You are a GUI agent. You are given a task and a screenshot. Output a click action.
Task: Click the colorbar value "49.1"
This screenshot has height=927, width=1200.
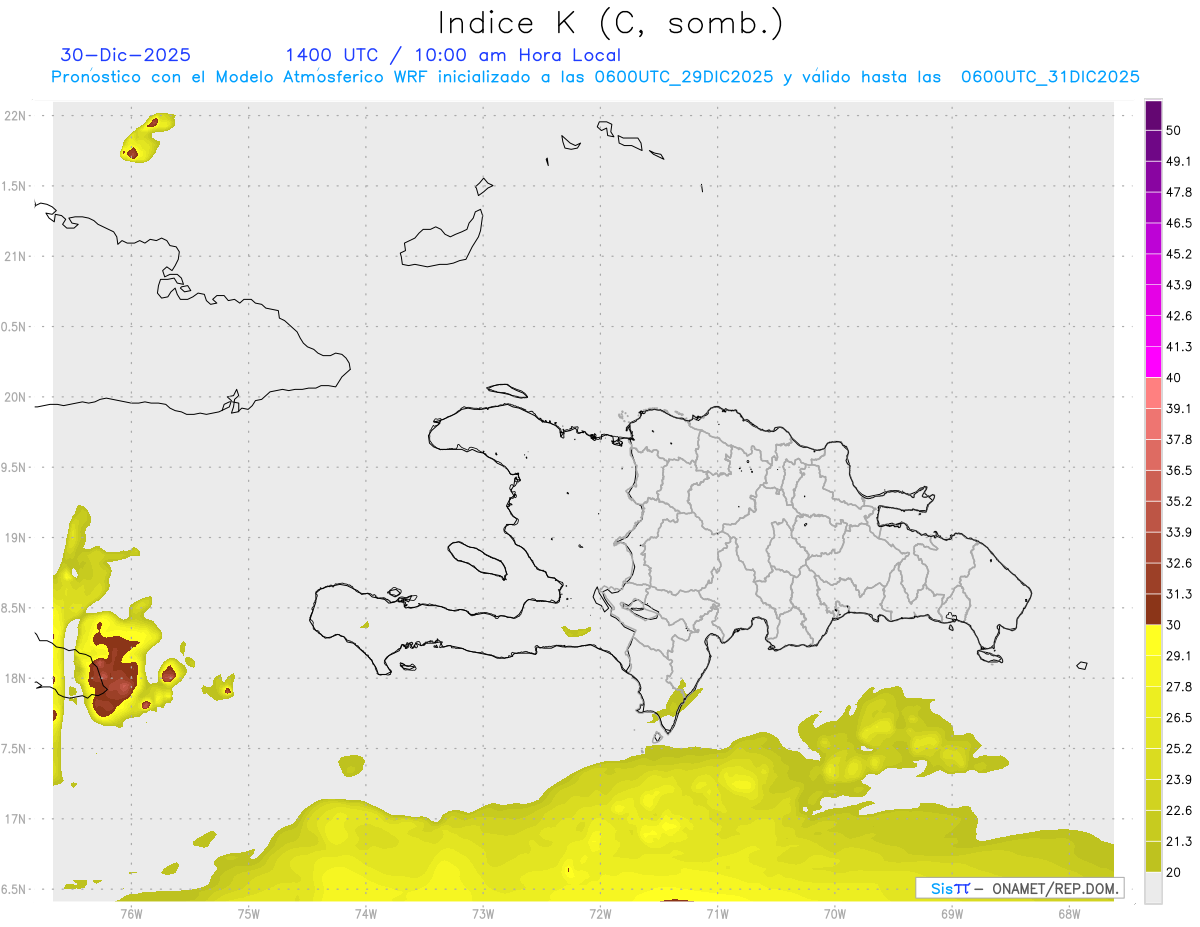1179,161
